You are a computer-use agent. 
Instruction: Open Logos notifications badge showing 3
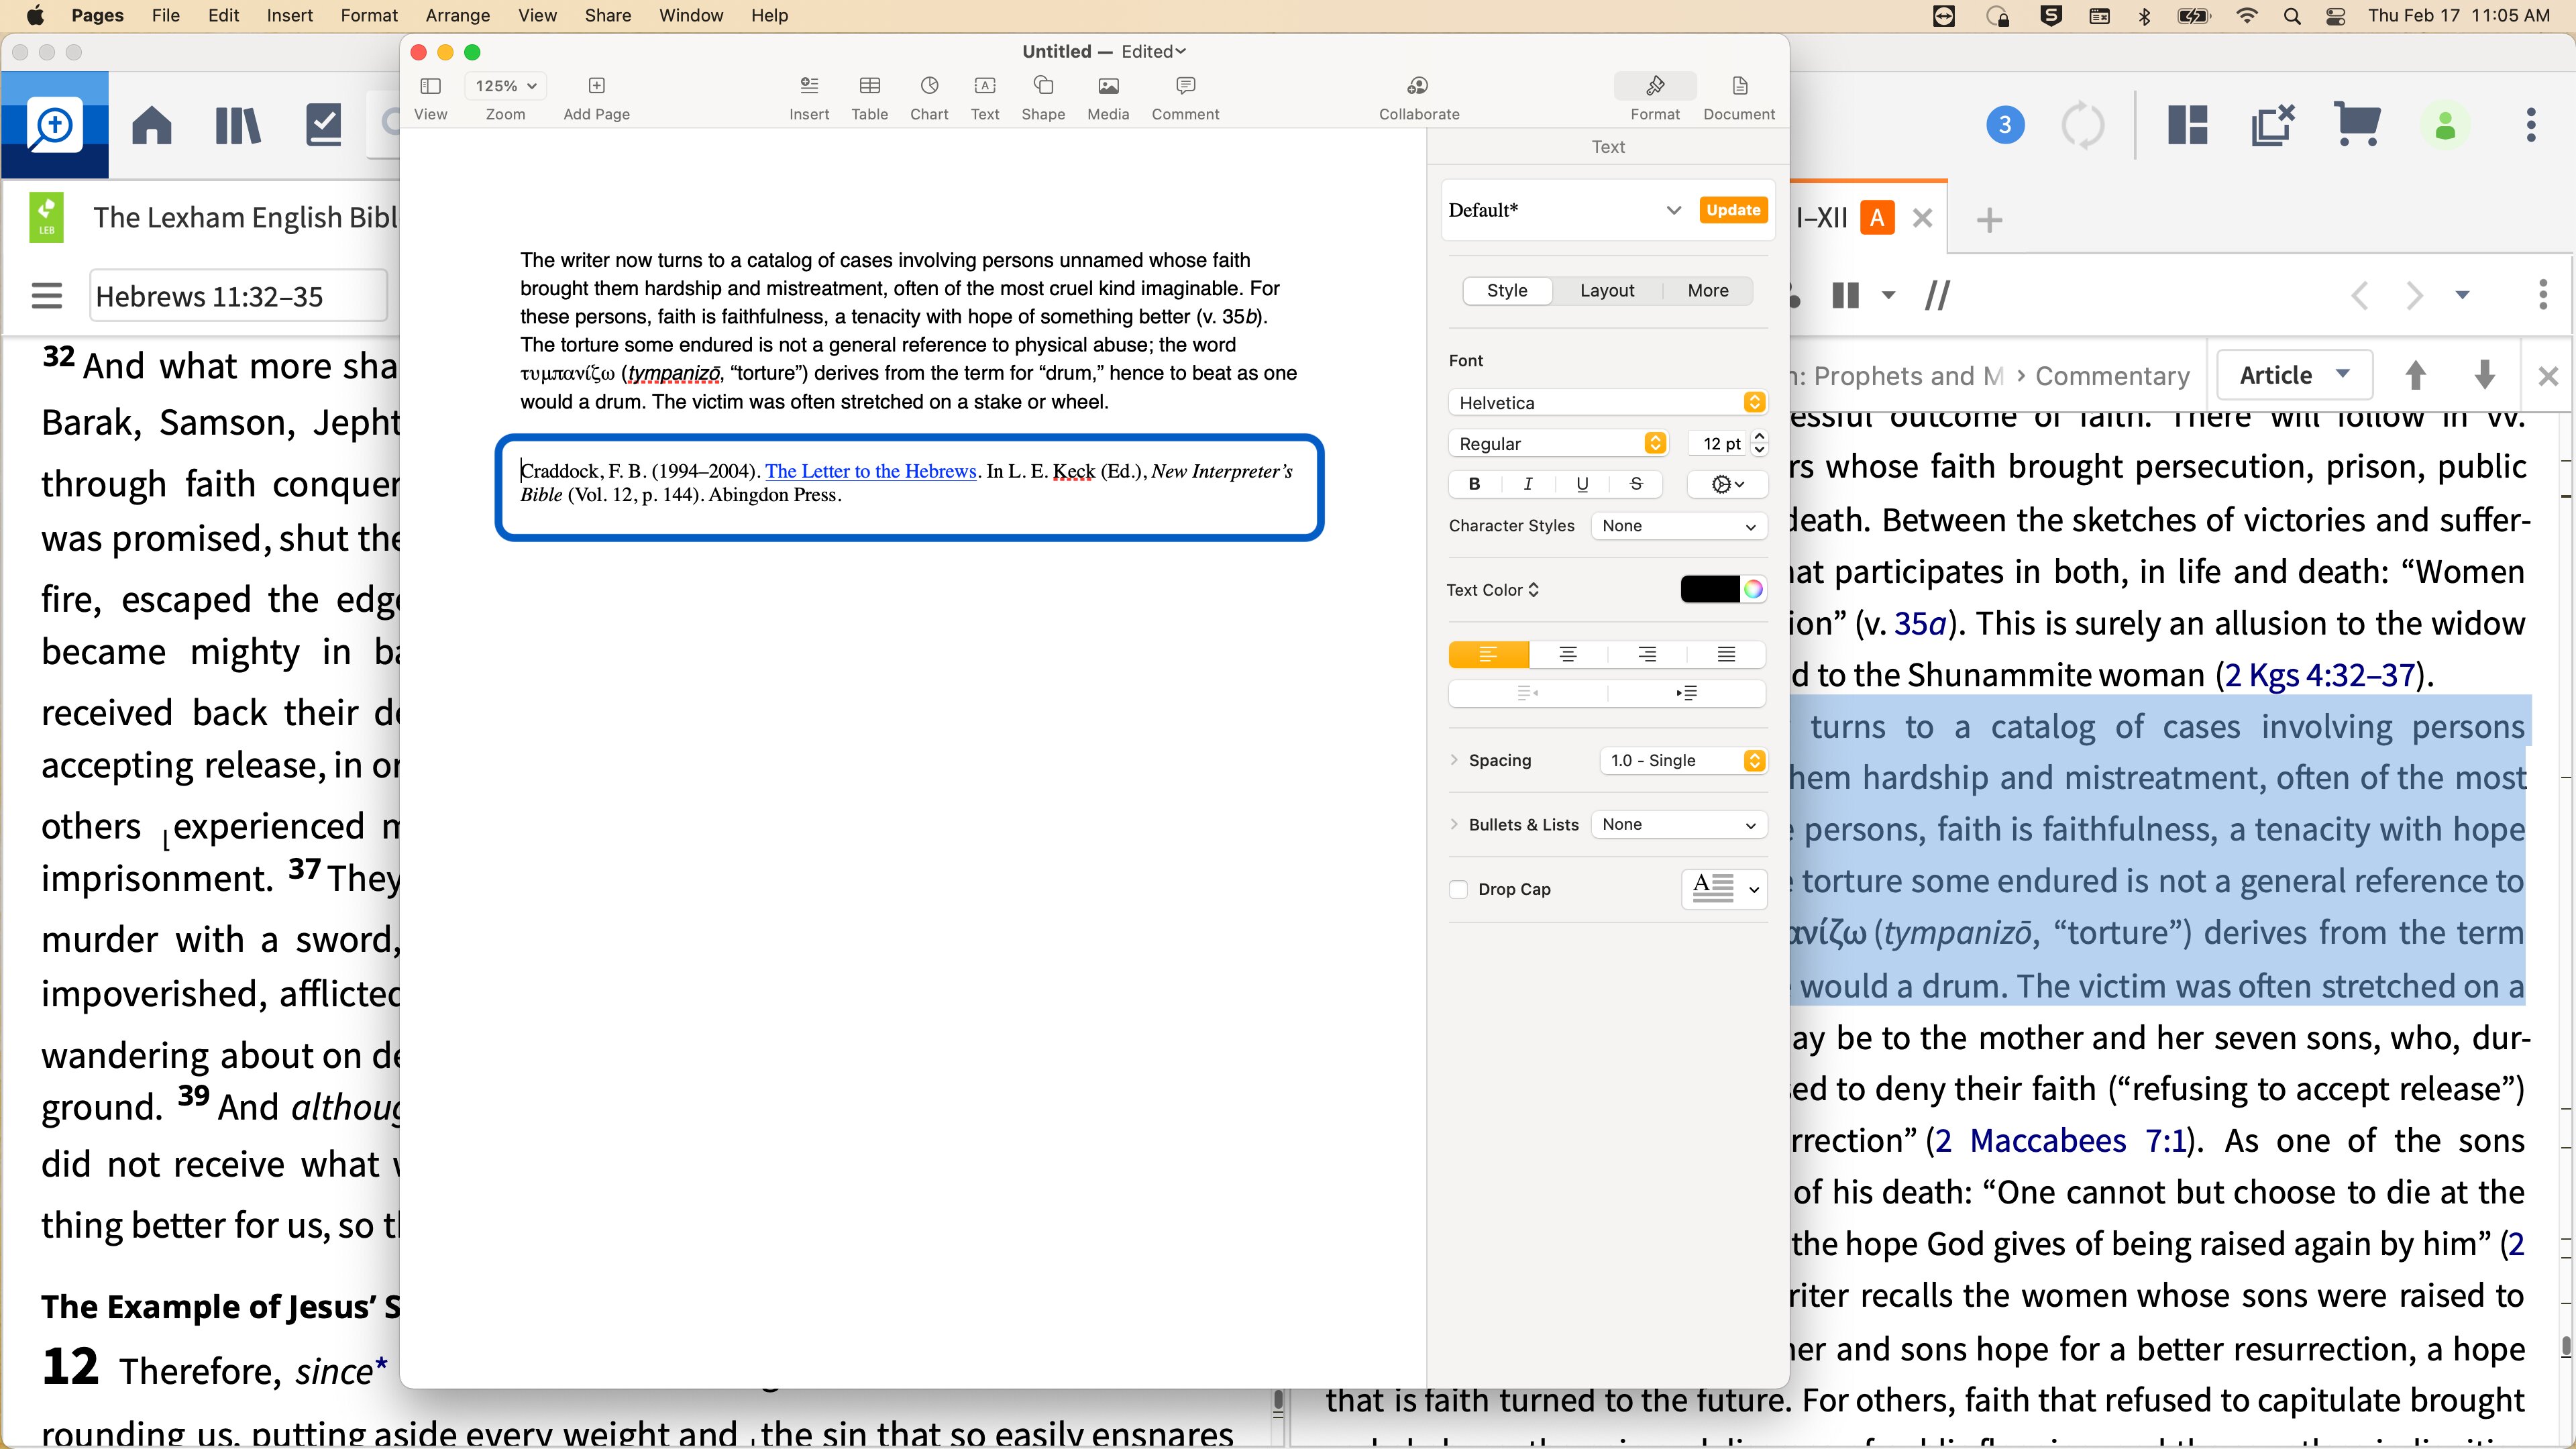(2004, 125)
